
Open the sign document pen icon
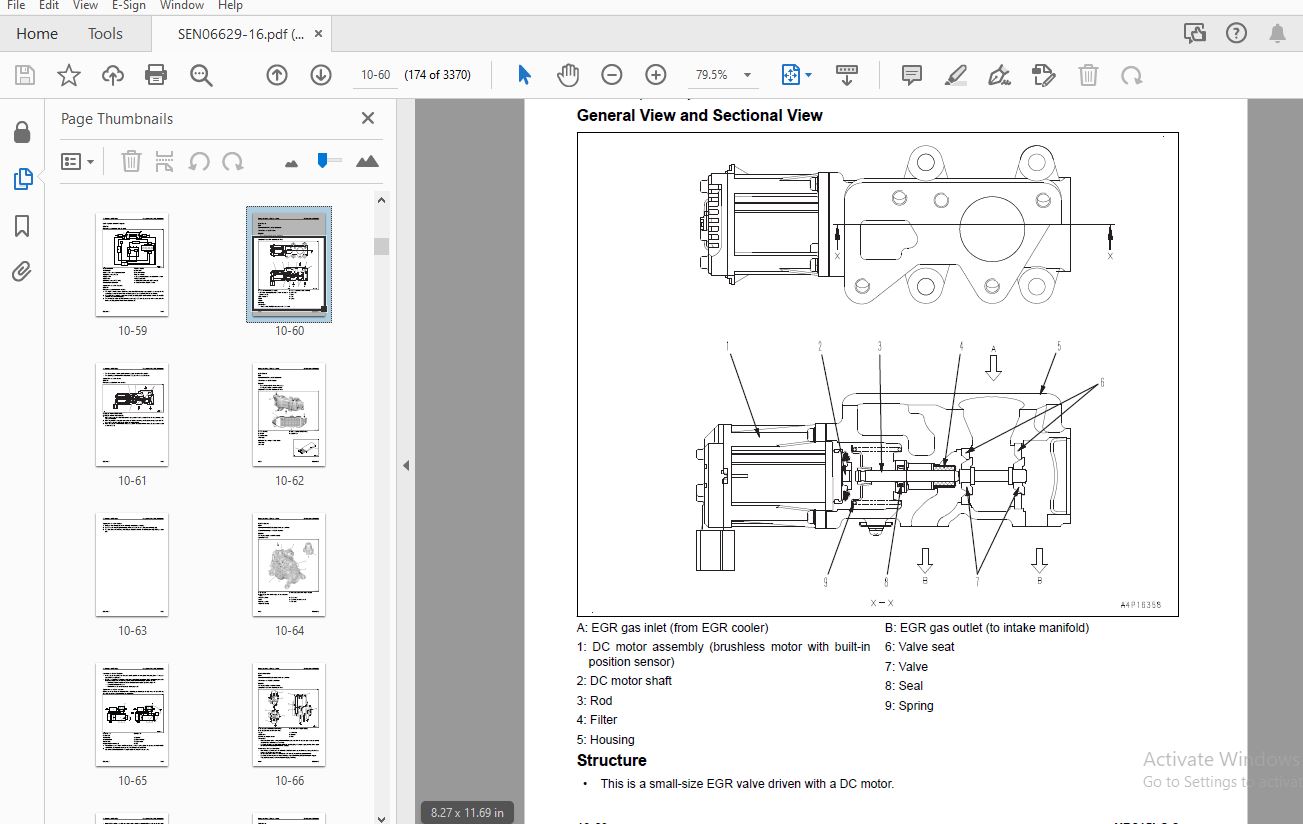[x=999, y=75]
